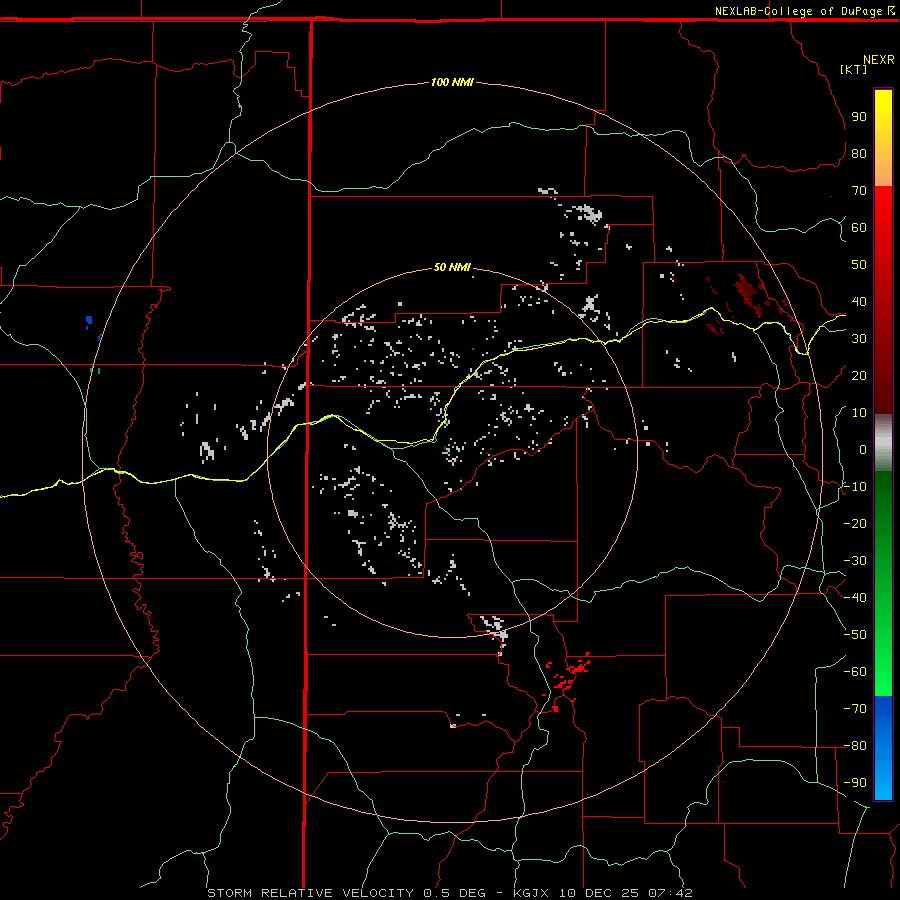
Task: Click the -90 value on the velocity scale
Action: (855, 782)
